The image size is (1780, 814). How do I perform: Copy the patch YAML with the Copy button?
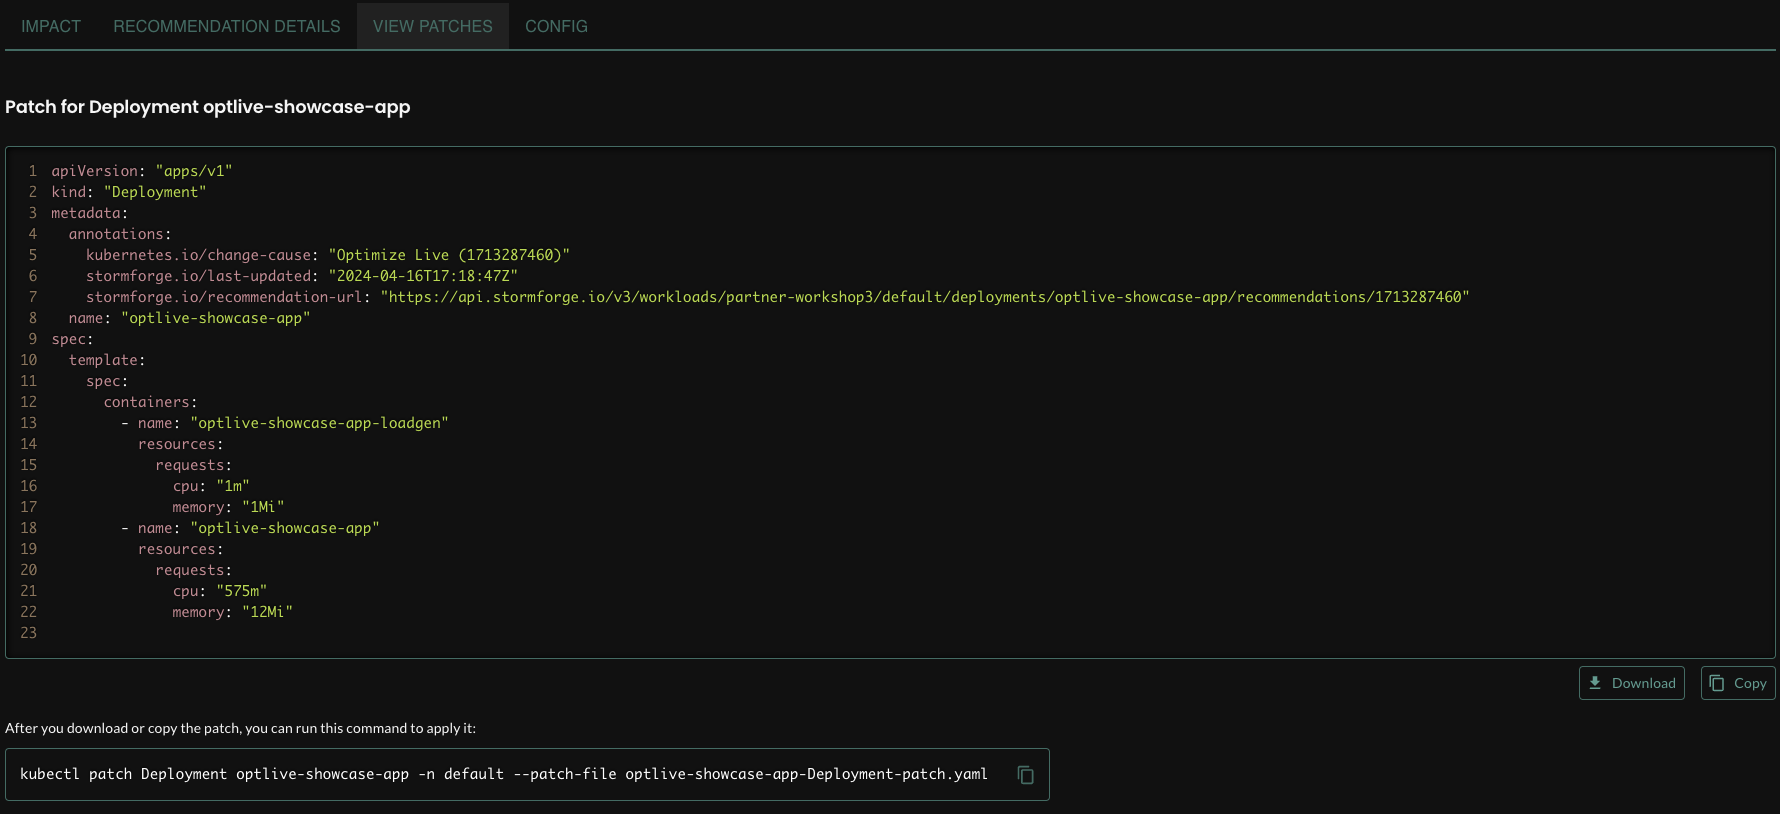coord(1738,683)
